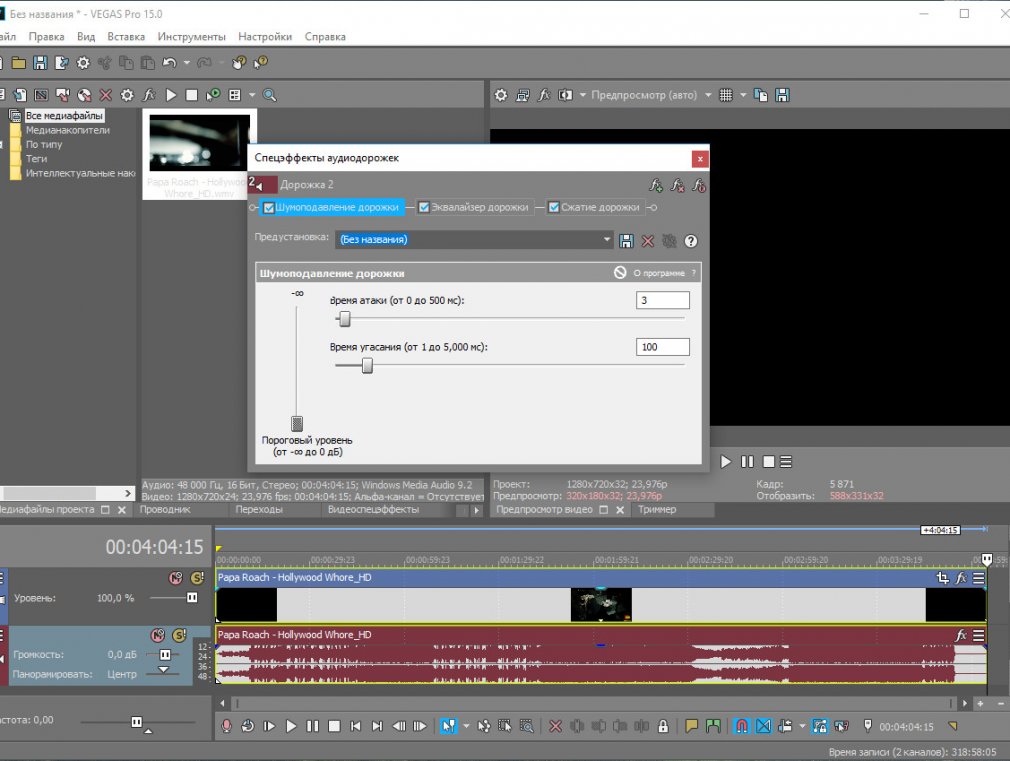
Task: Search media with the magnifier icon
Action: pos(269,95)
